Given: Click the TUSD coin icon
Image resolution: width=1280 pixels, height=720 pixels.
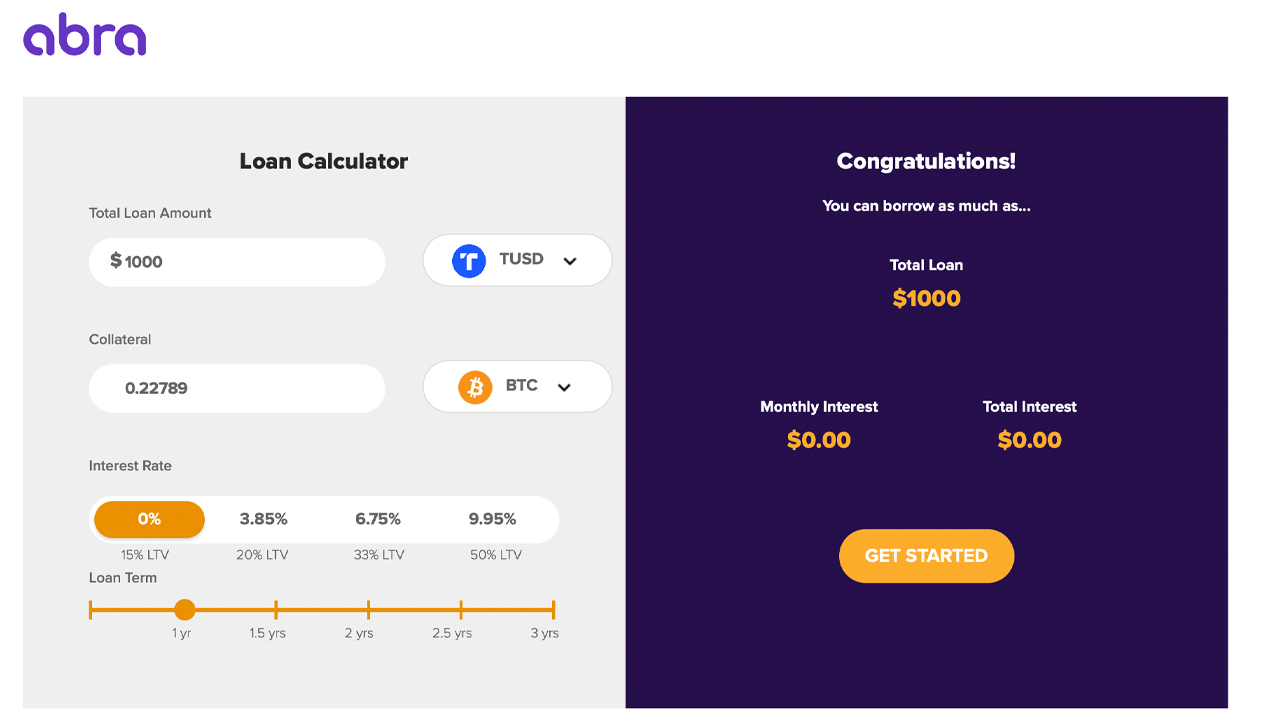Looking at the screenshot, I should point(469,261).
